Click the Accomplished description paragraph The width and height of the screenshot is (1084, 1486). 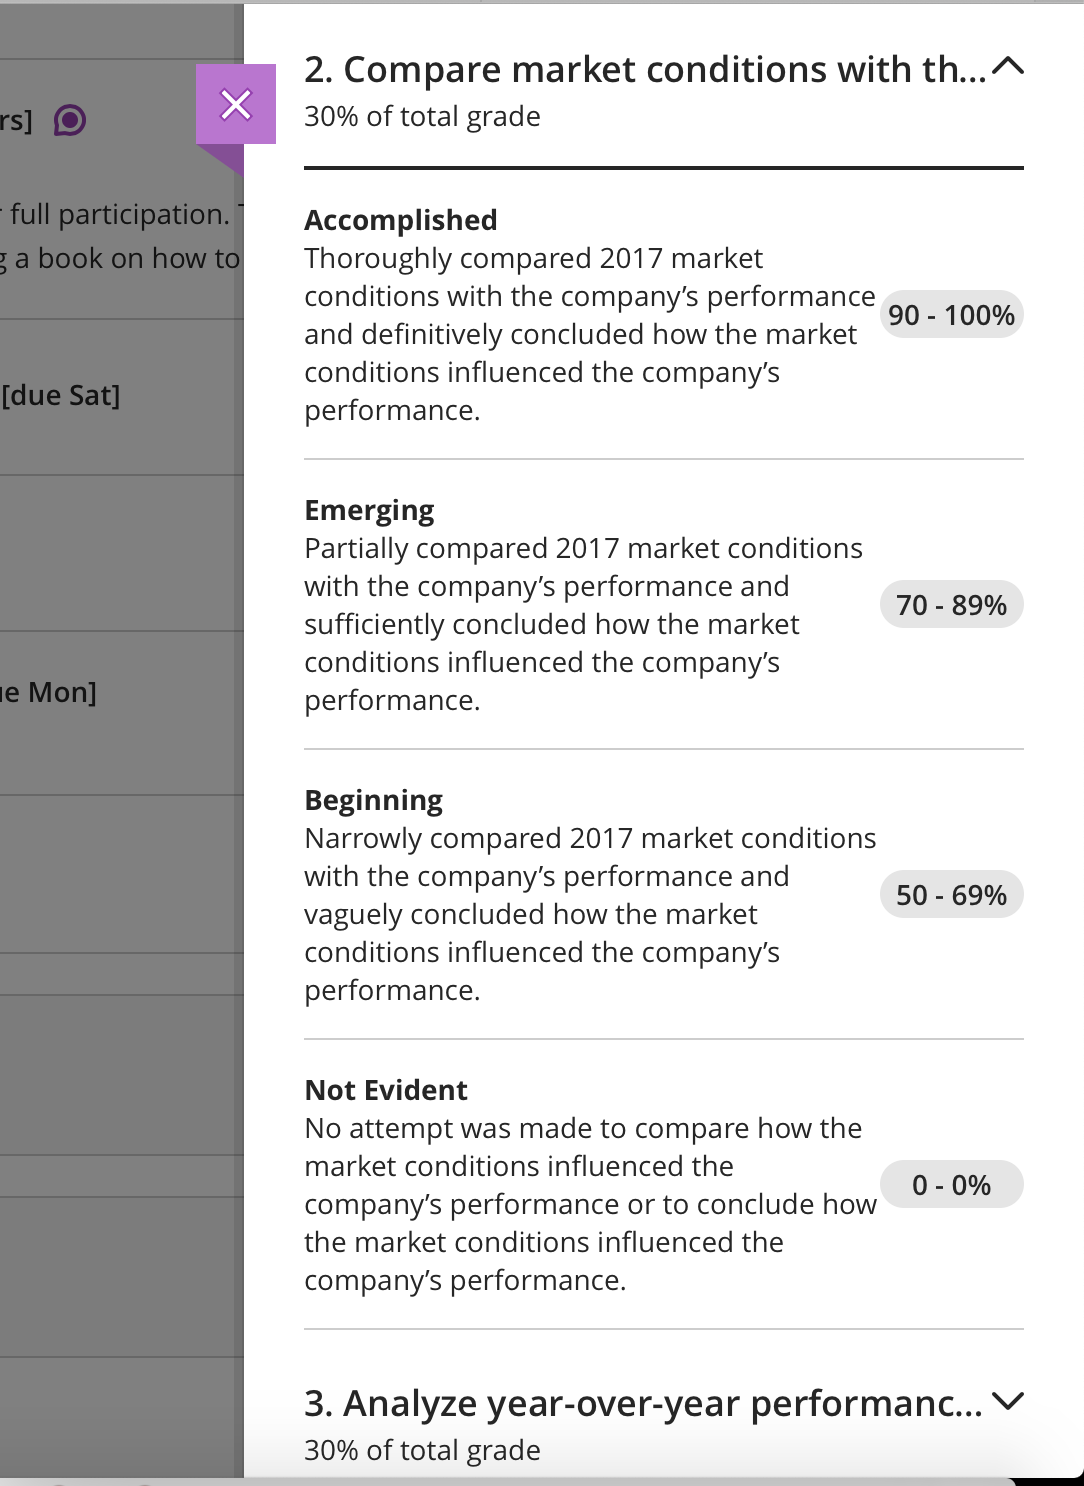590,334
